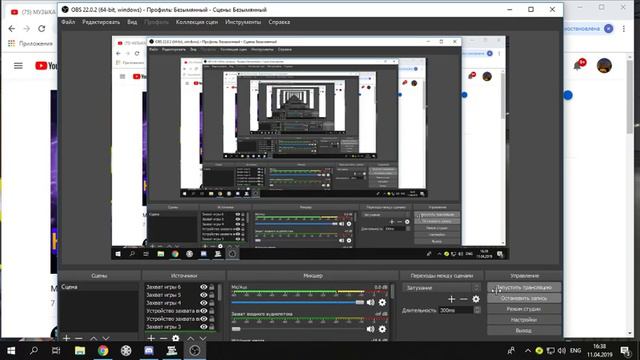The image size is (640, 360).
Task: Adjust the Длительность duration stepper arrows
Action: [477, 310]
